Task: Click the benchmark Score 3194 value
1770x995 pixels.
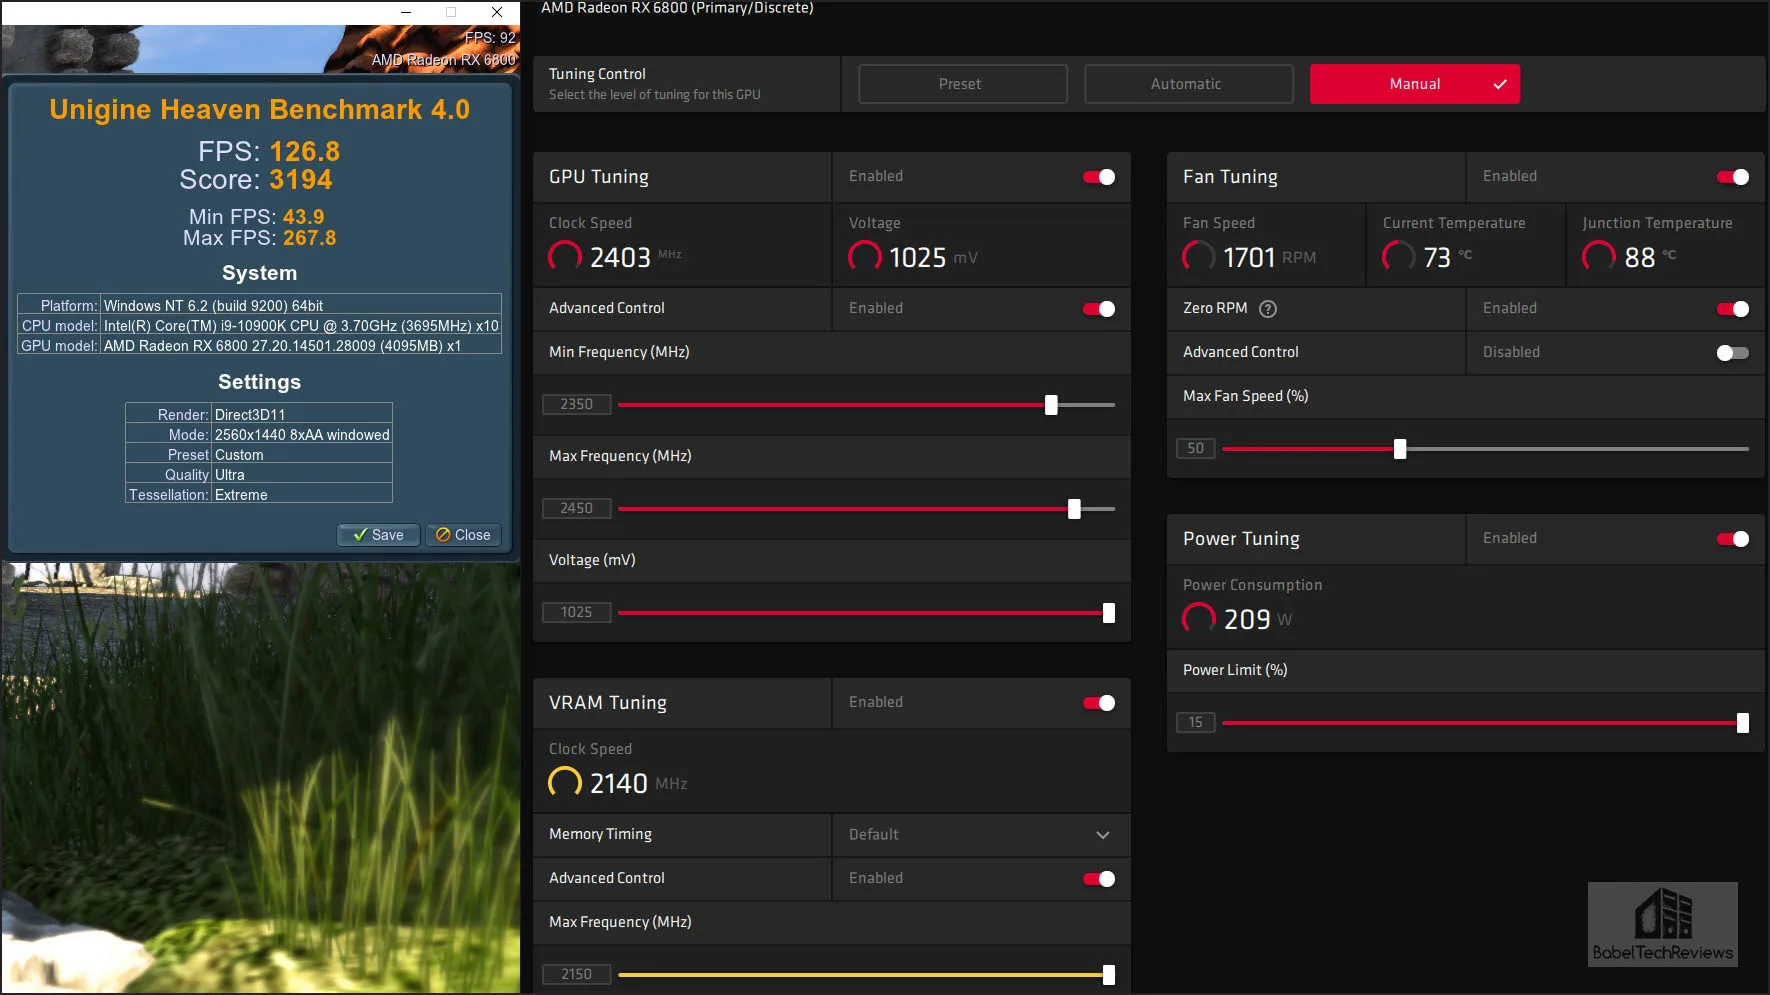Action: (x=301, y=180)
